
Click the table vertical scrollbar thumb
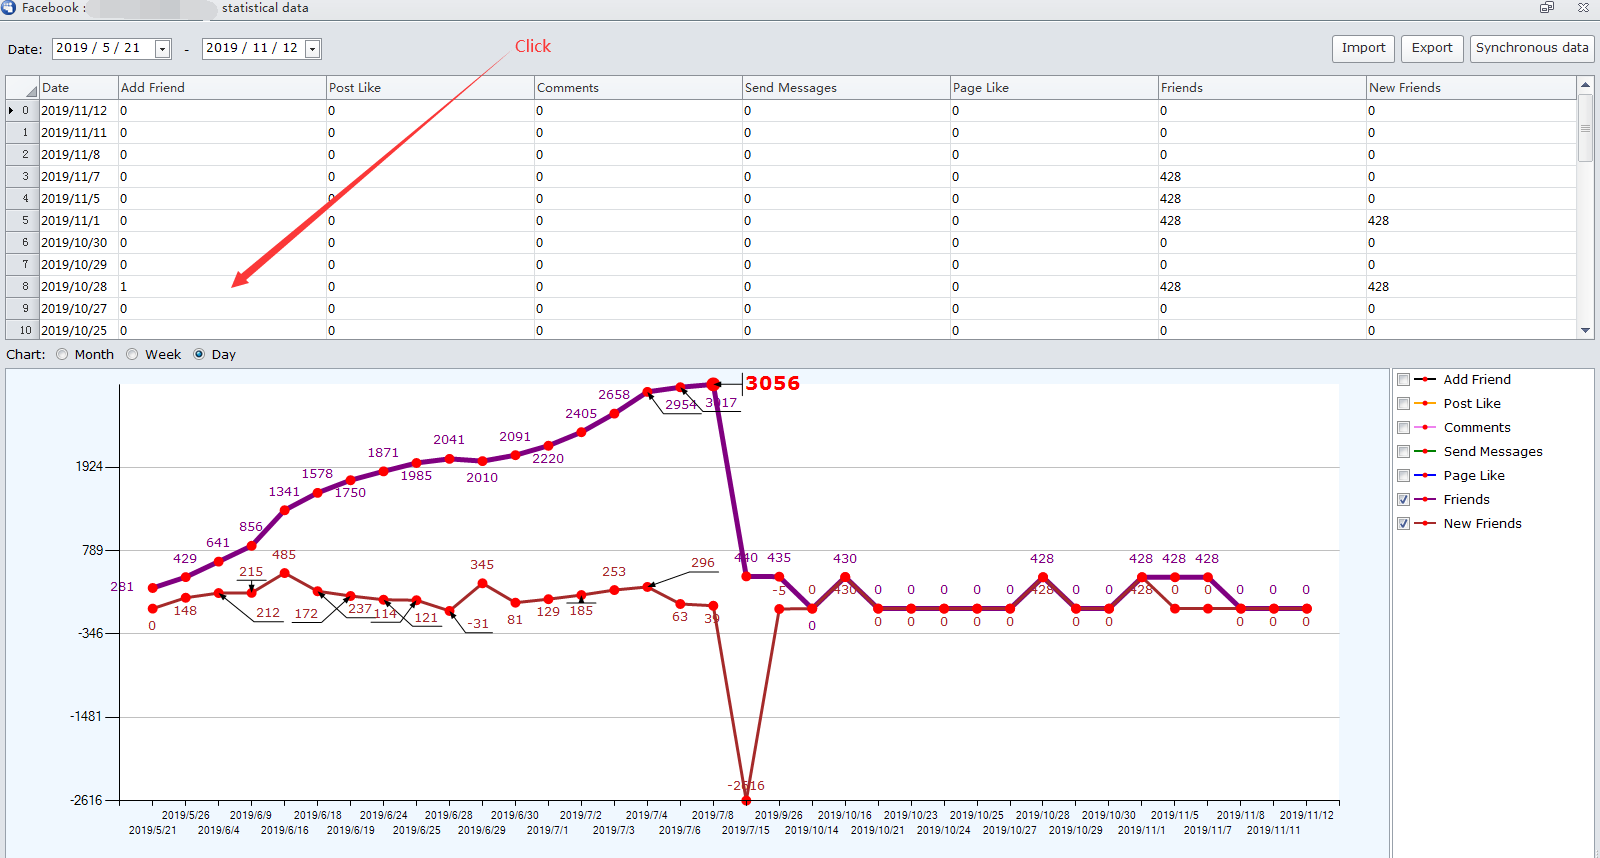point(1585,128)
